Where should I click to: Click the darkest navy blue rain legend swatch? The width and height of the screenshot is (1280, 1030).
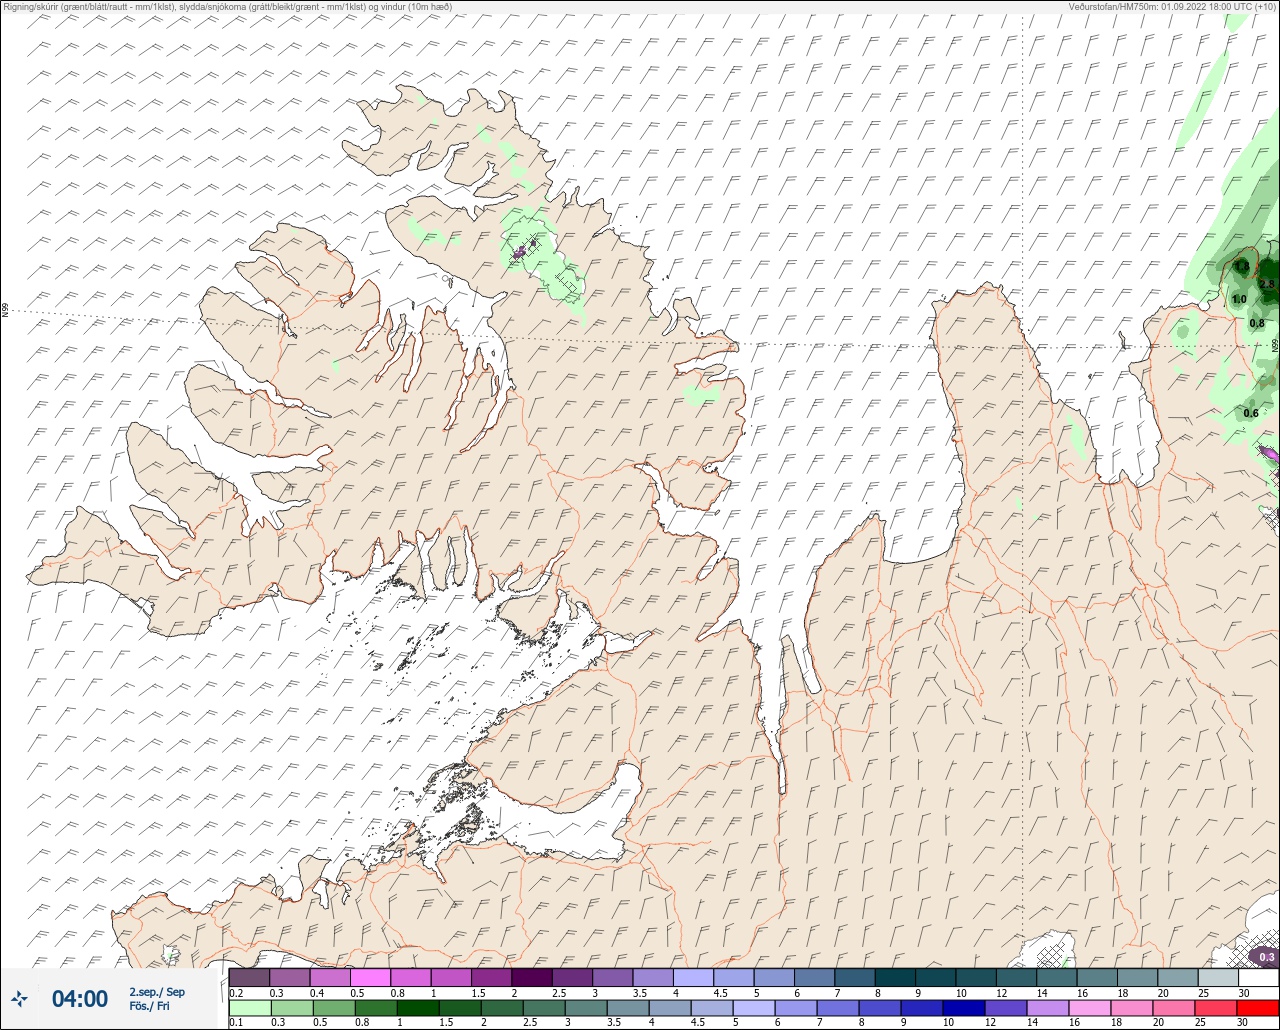[x=964, y=1007]
